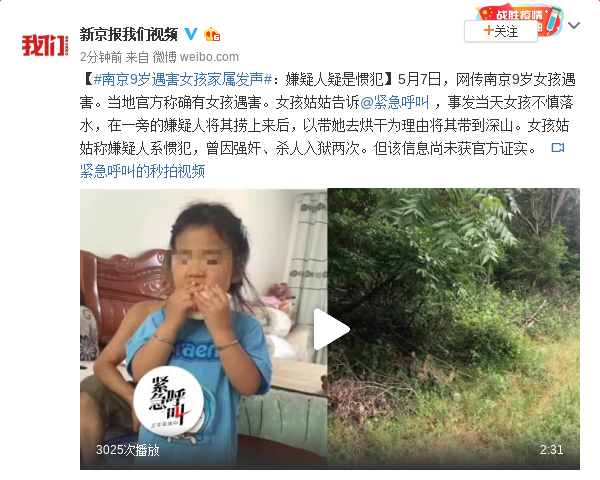Open the blue verified V badge
600x480 pixels.
[x=191, y=34]
